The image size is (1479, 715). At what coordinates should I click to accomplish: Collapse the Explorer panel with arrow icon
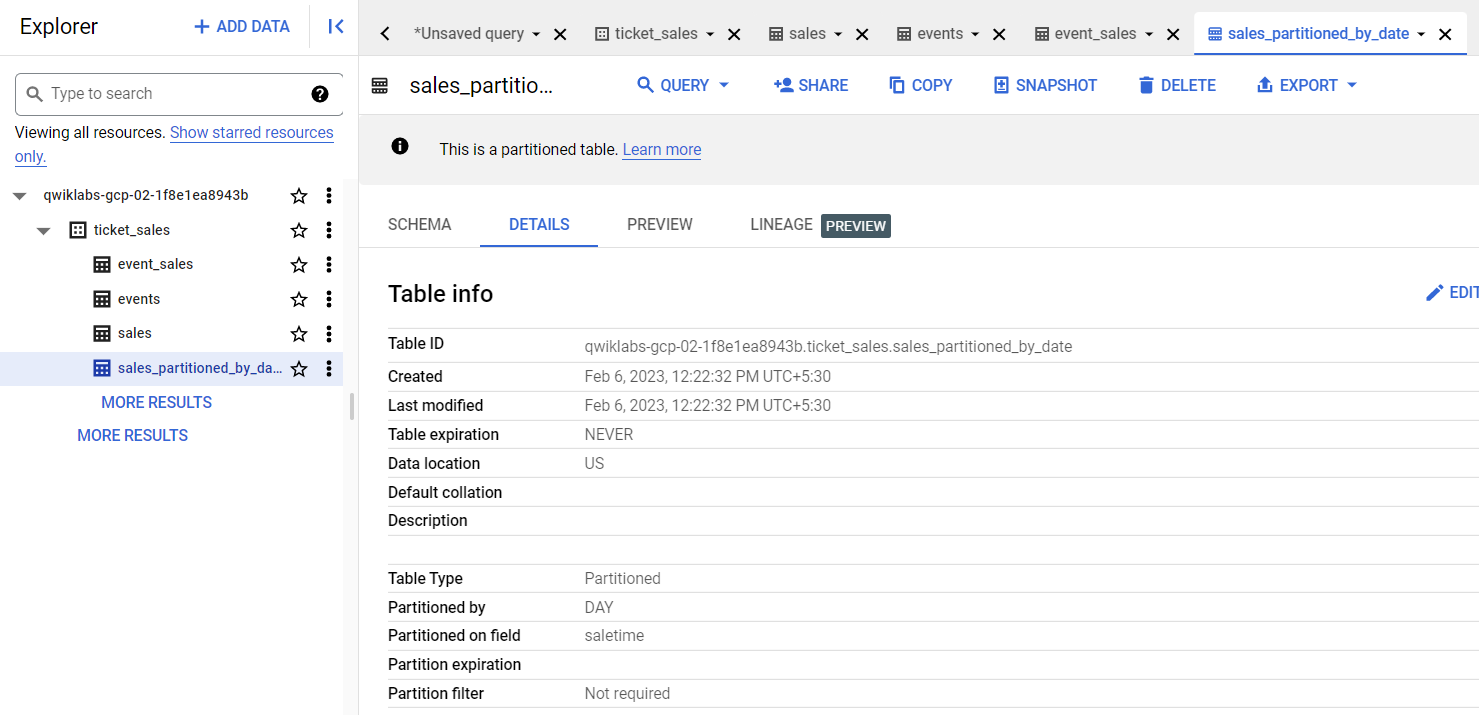click(336, 27)
